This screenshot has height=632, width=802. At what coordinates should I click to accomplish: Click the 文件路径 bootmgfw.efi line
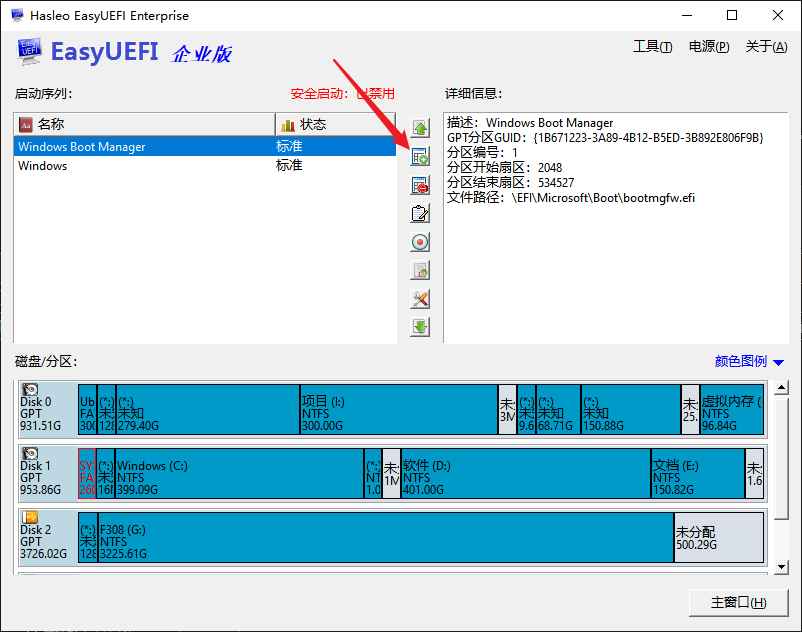(x=571, y=198)
